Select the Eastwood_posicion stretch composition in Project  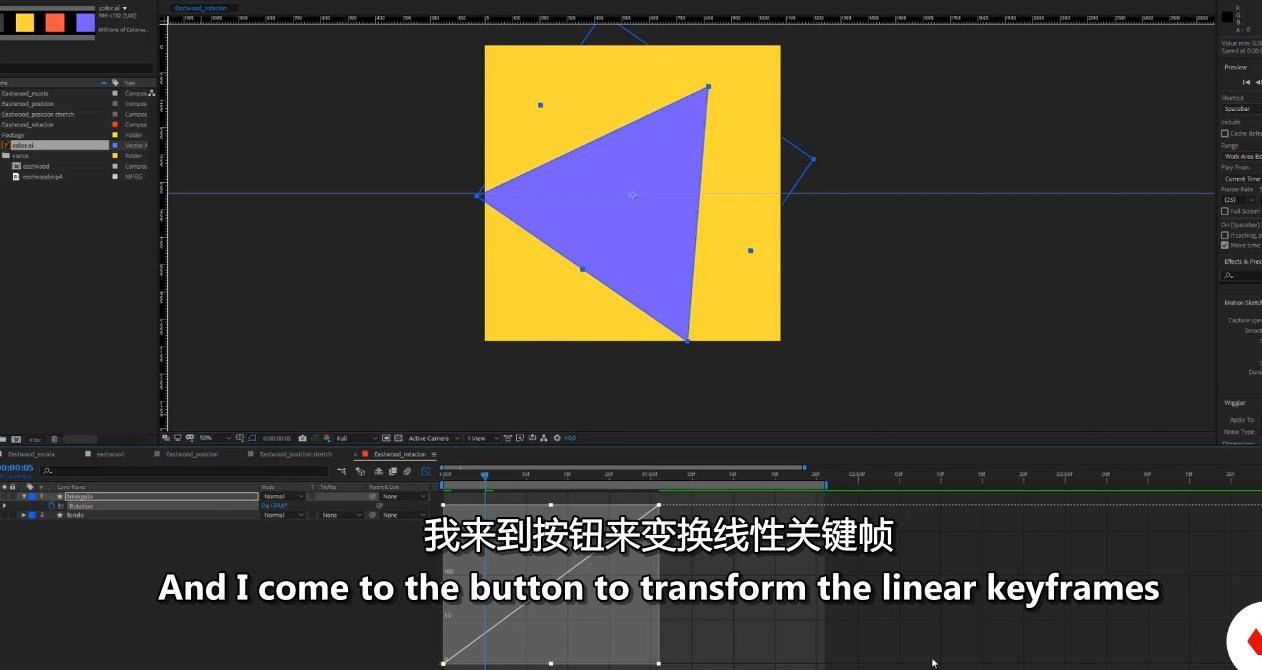[38, 114]
